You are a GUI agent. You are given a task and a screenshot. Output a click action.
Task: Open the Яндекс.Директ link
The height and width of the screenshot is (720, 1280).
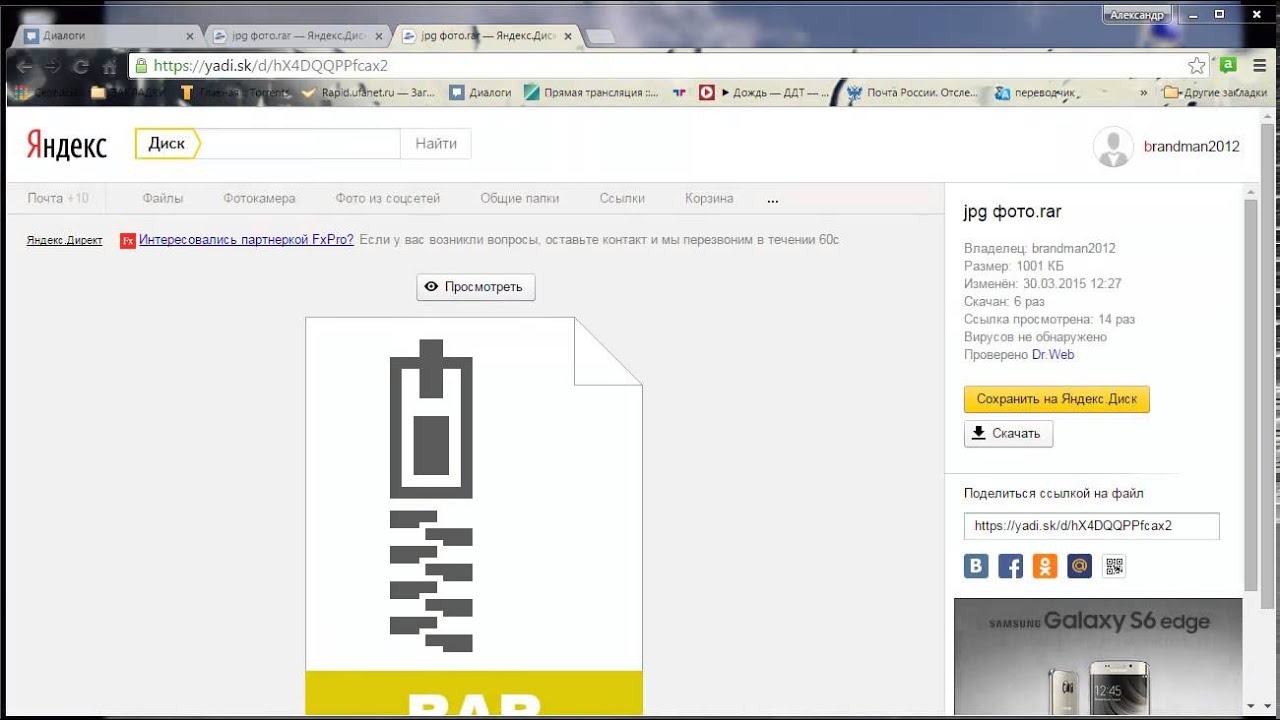pyautogui.click(x=64, y=240)
